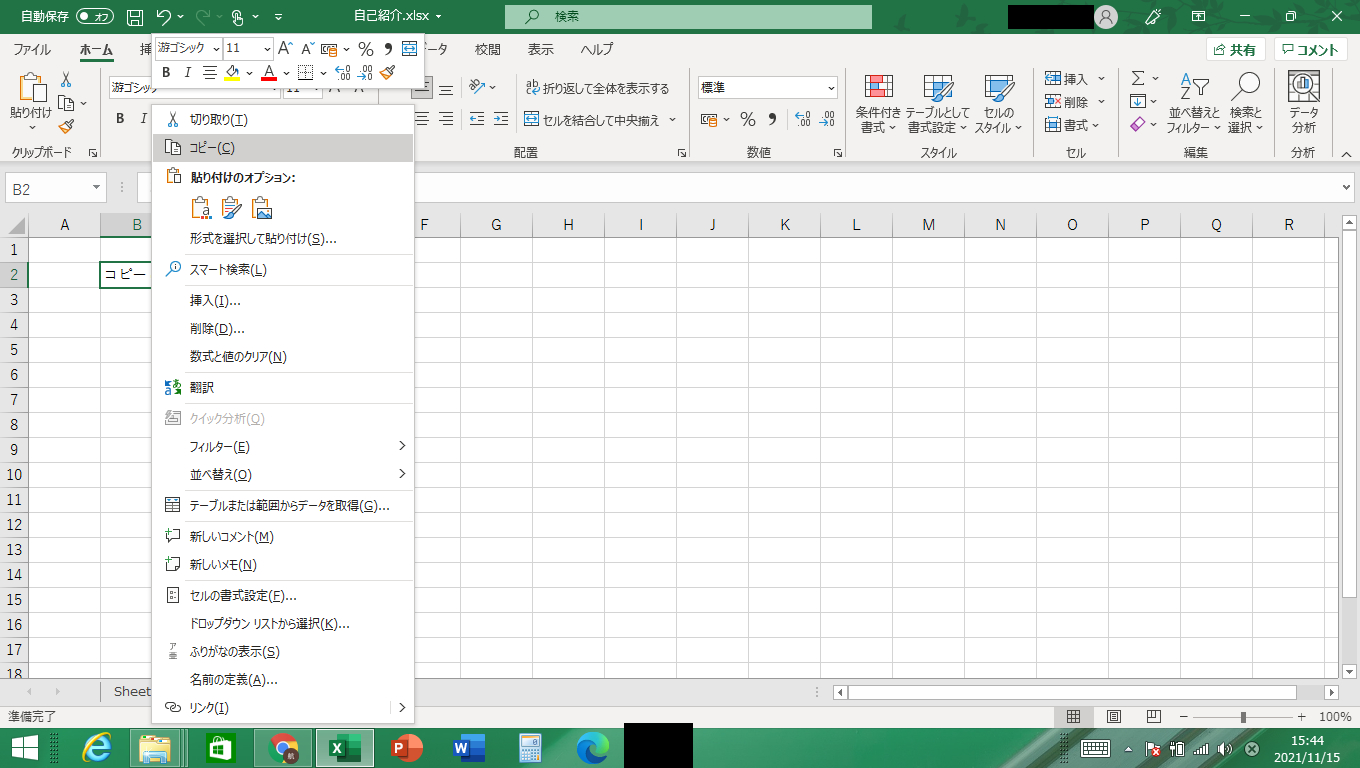Toggle bold in the ribbon font group

[119, 119]
